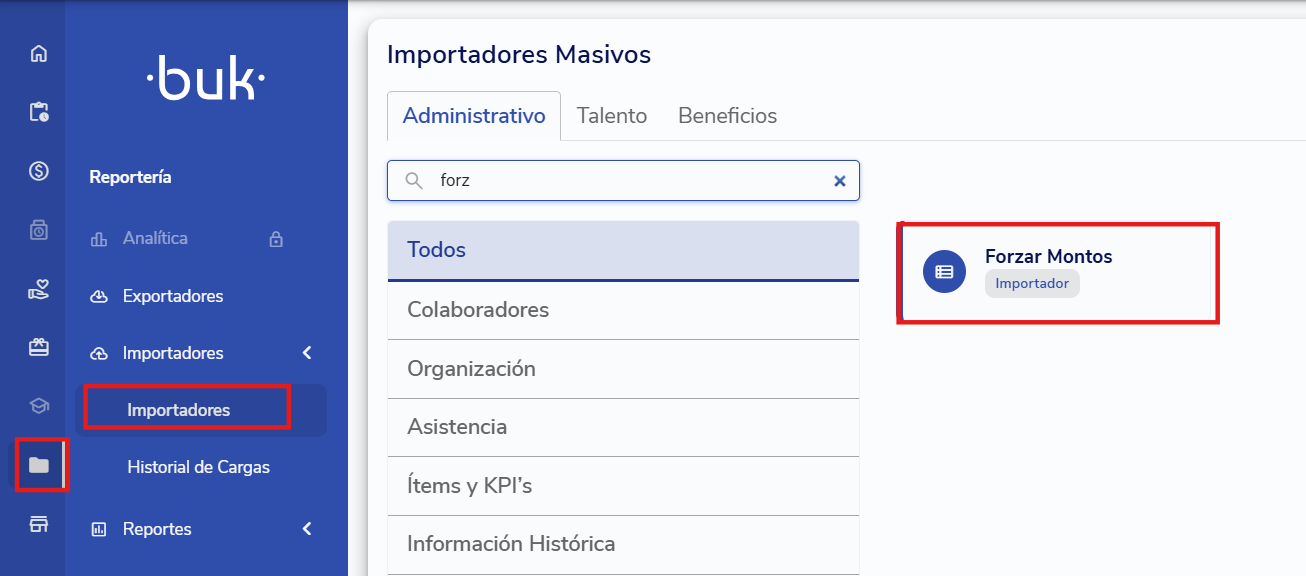Image resolution: width=1306 pixels, height=576 pixels.
Task: Click the graduation cap icon in rail
Action: tap(39, 406)
